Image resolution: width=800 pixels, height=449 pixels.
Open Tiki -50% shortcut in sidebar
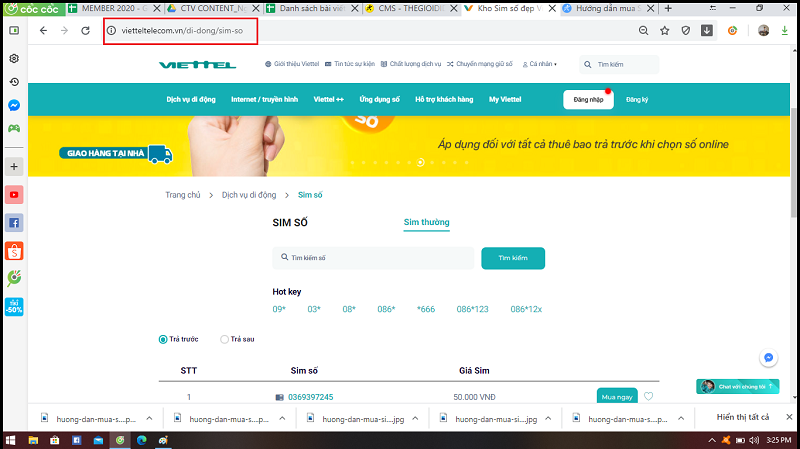[14, 307]
